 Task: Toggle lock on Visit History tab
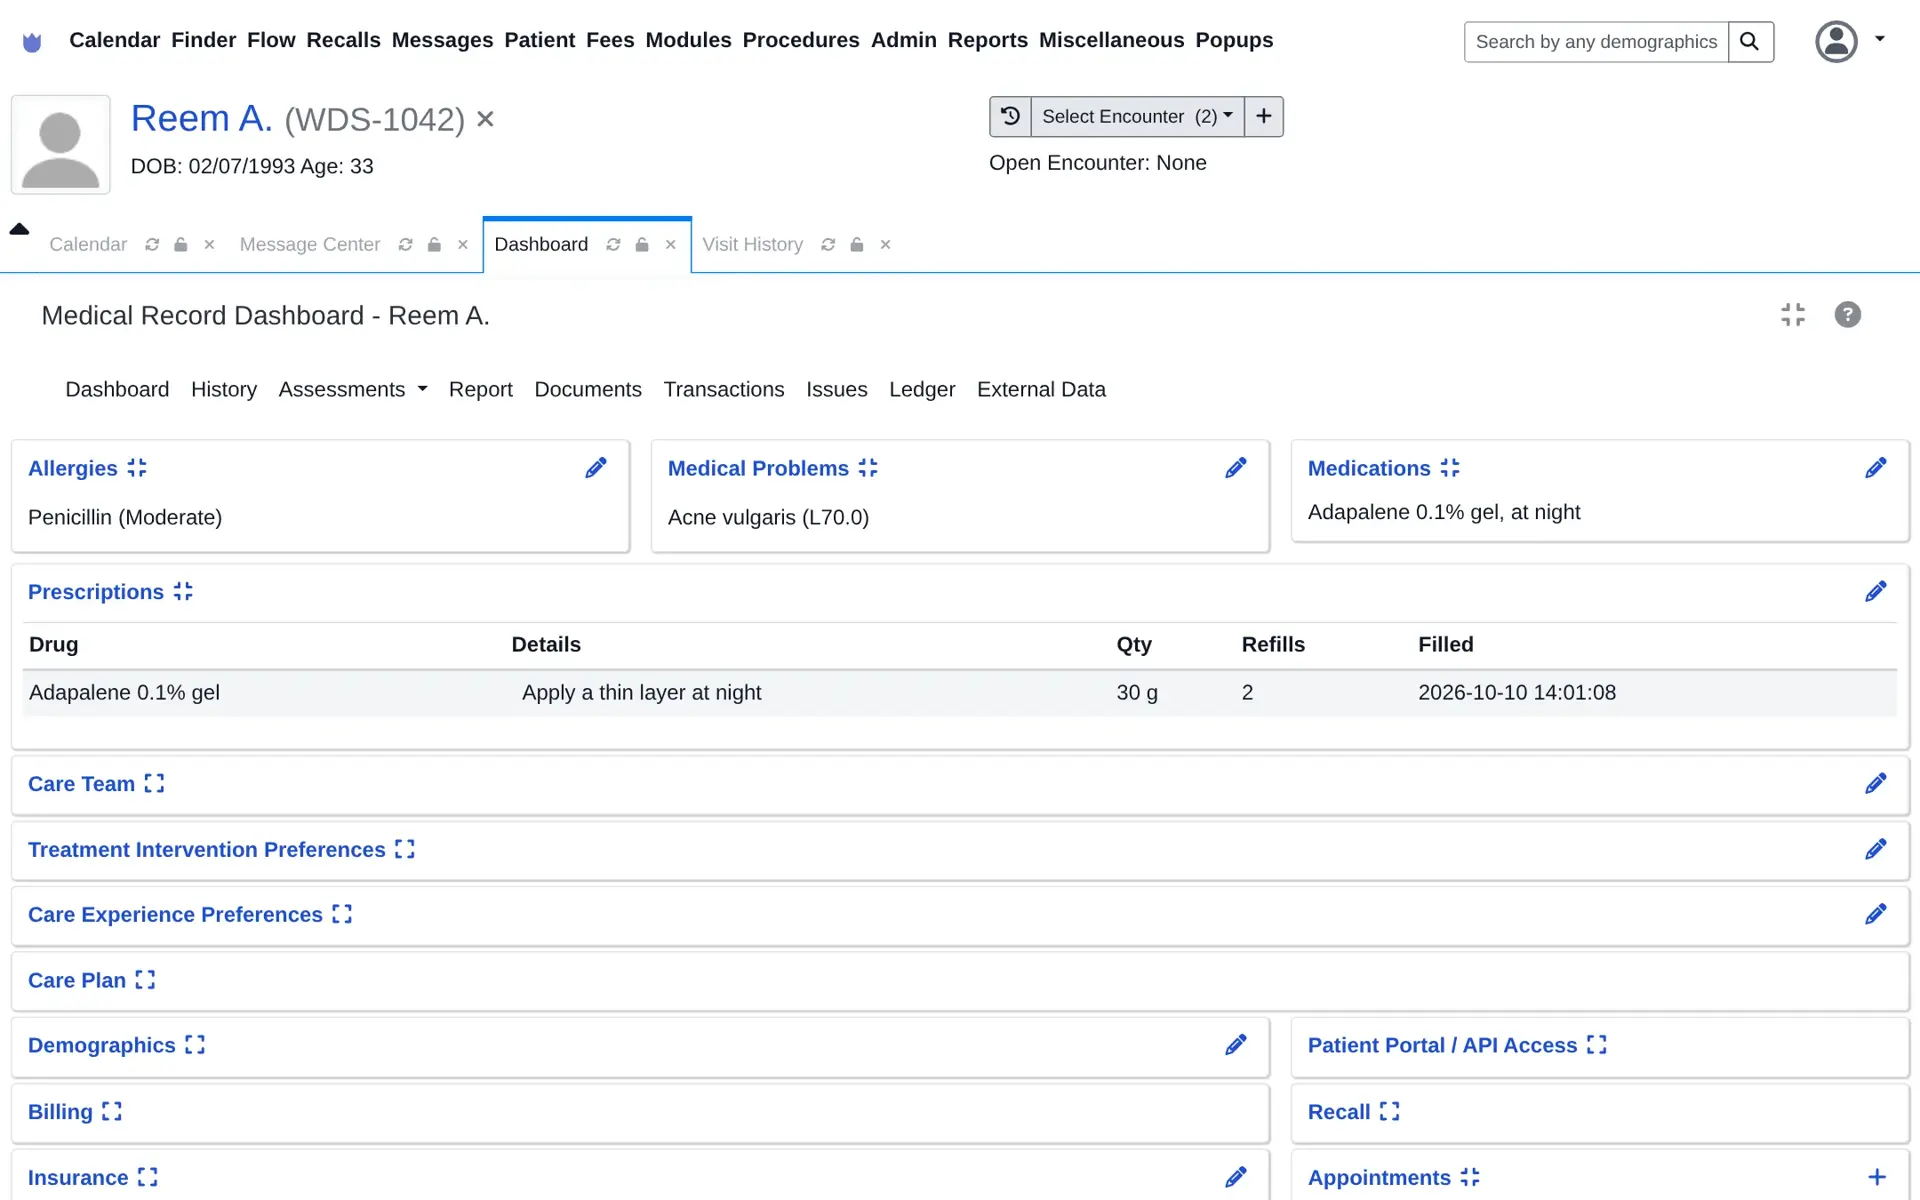(857, 244)
